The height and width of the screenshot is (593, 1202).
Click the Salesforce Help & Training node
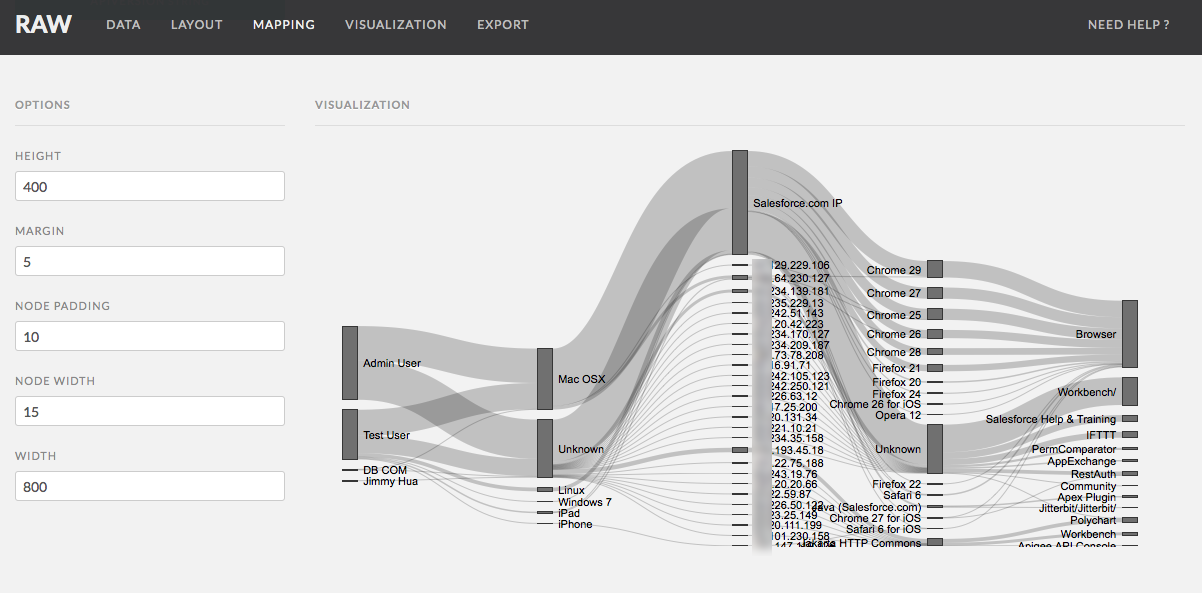click(x=1131, y=419)
